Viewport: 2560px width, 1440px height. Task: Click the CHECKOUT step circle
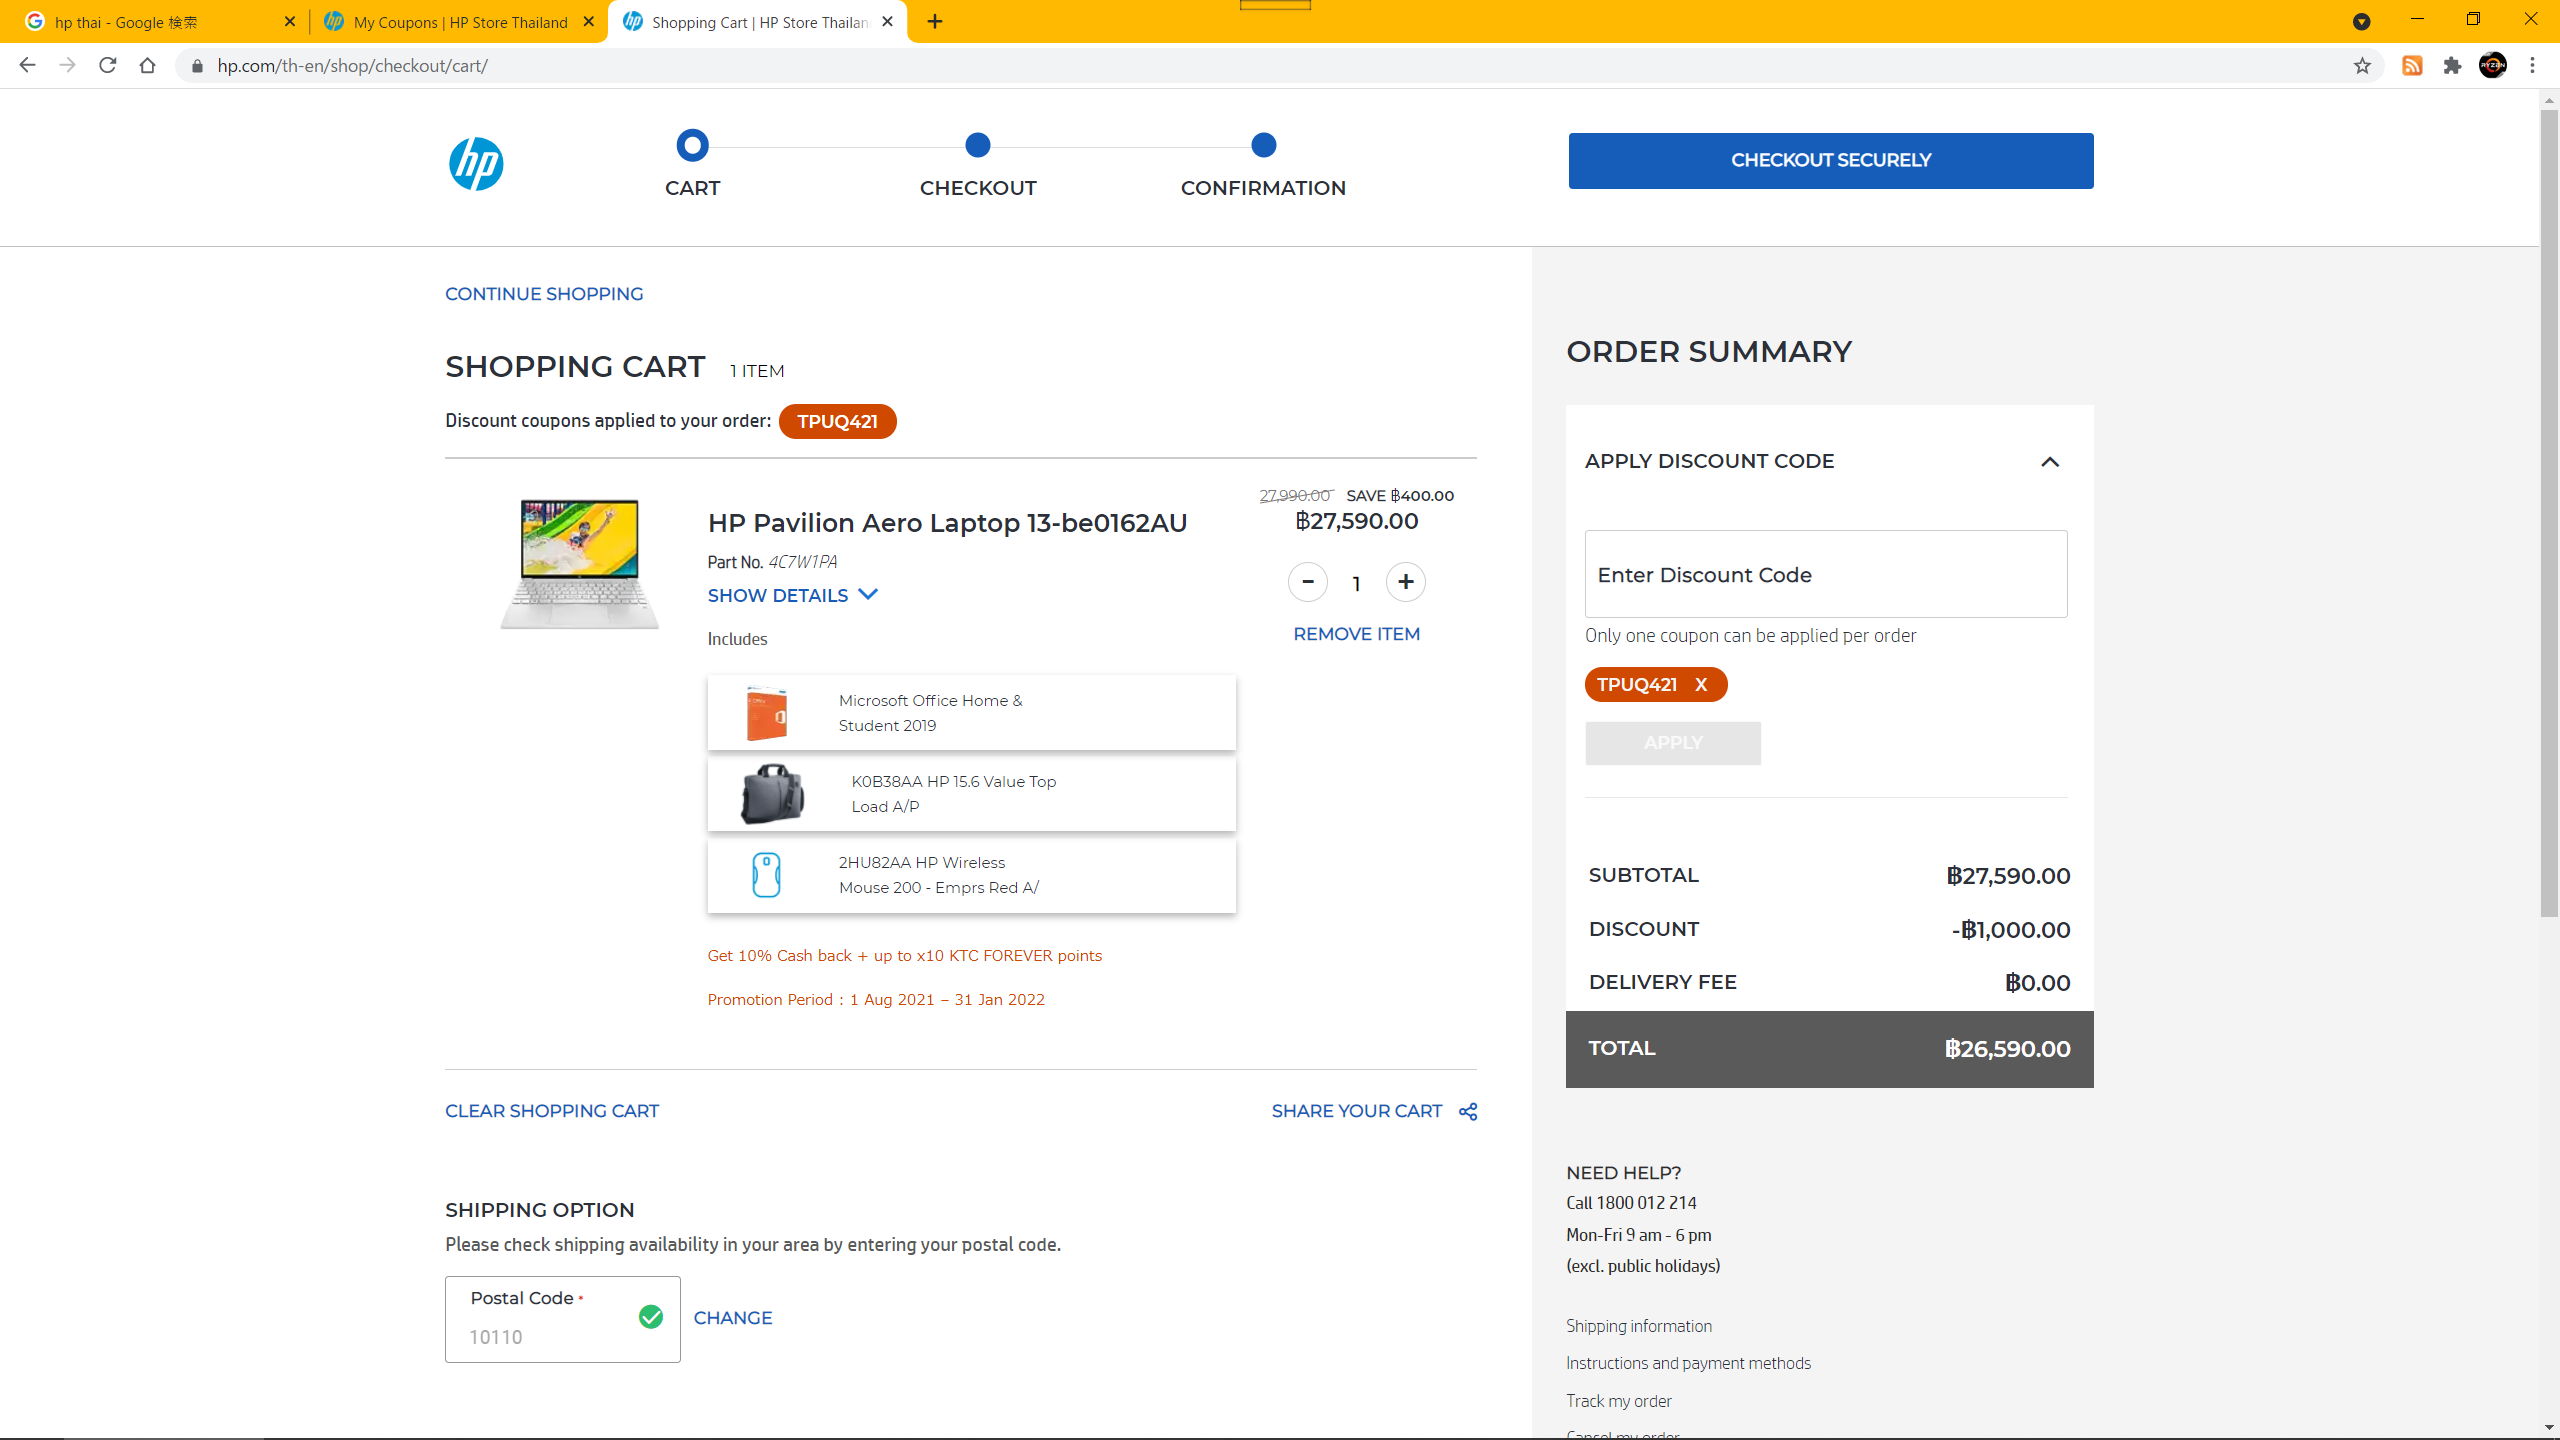tap(978, 145)
